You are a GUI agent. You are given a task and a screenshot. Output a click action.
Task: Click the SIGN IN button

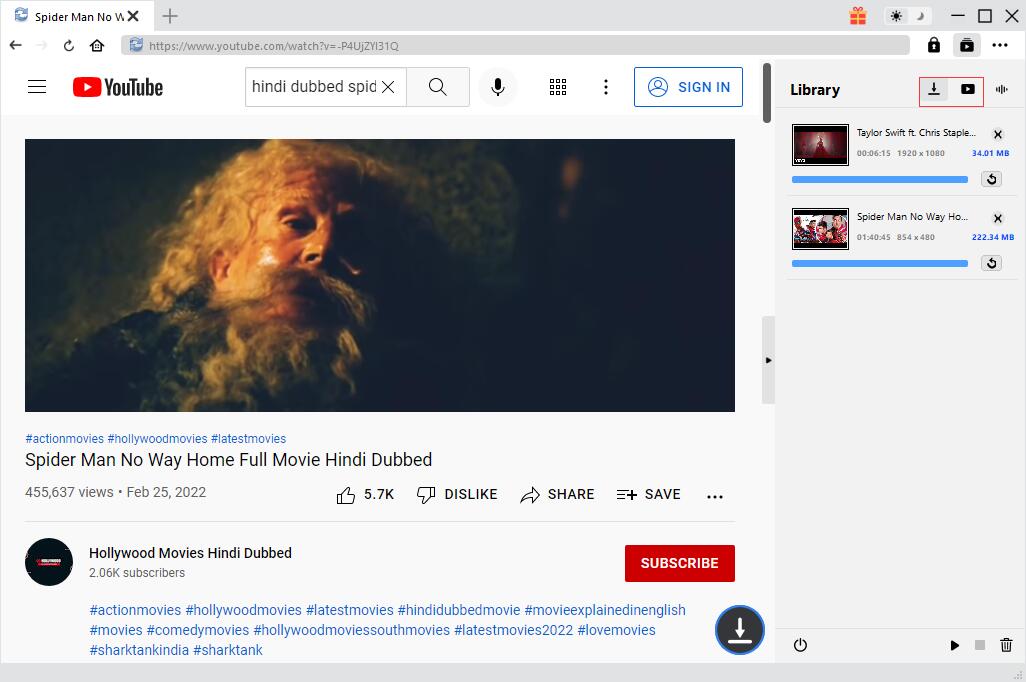click(689, 87)
